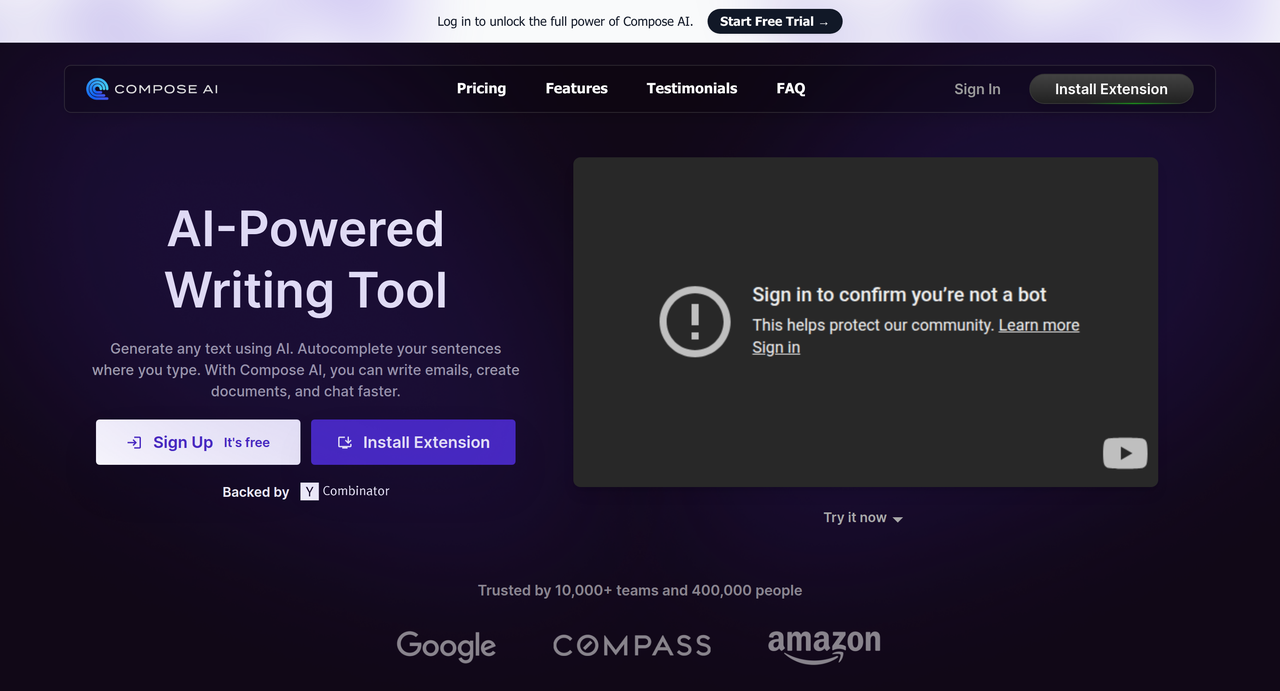Screen dimensions: 1280x691
Task: Open Learn more link in video
Action: [1039, 325]
